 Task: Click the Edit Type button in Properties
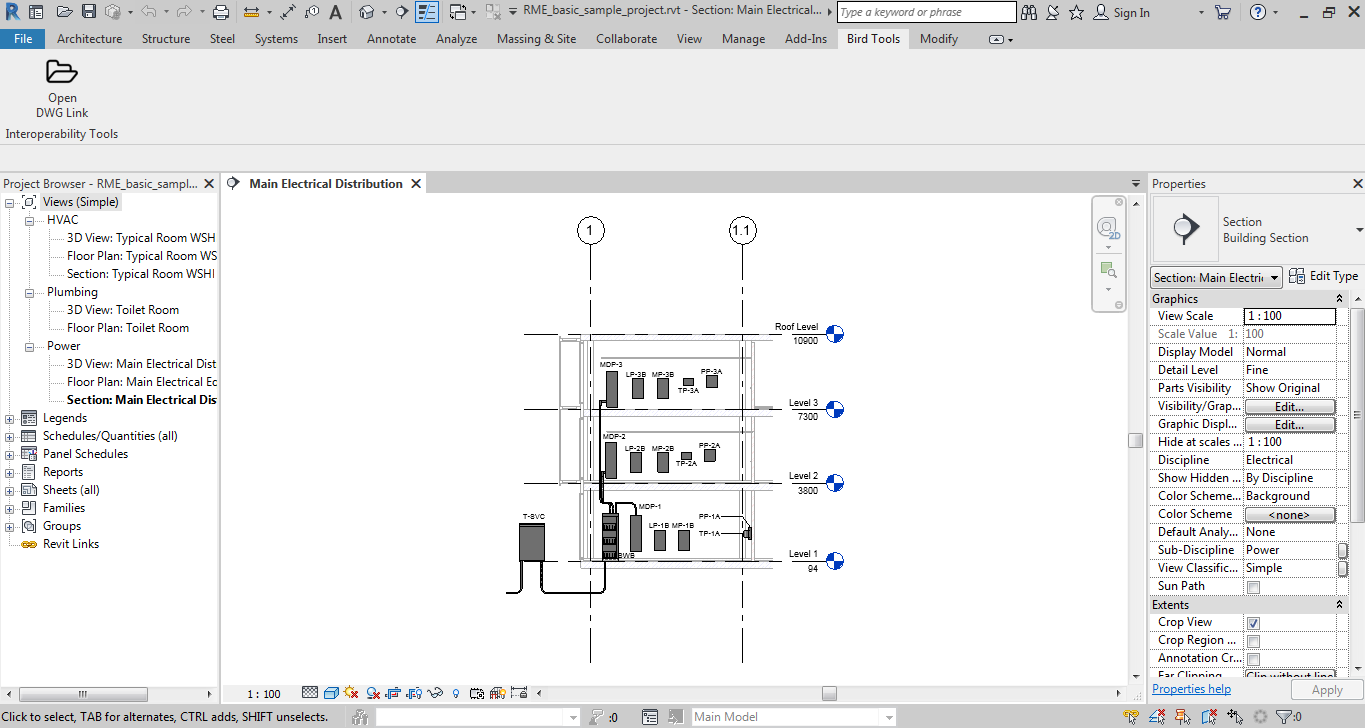[1323, 276]
